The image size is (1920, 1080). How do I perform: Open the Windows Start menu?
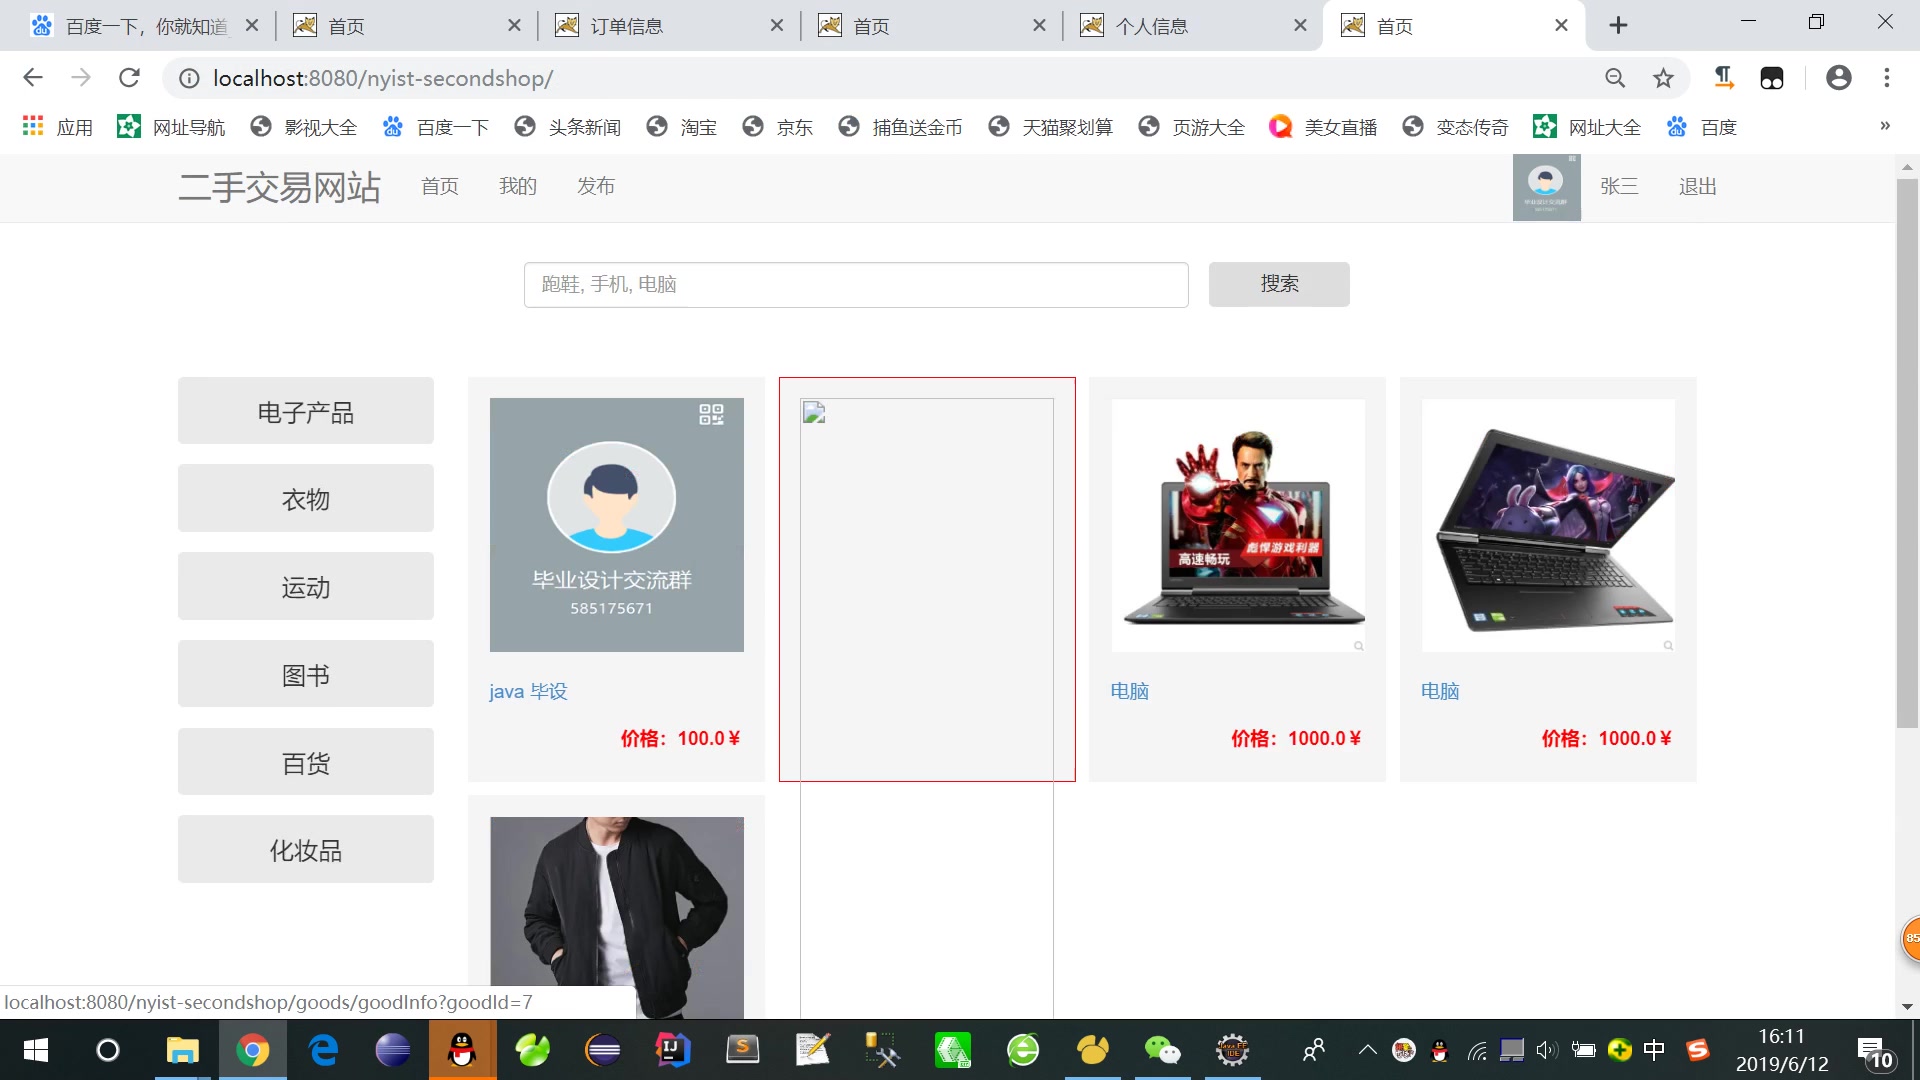pos(36,1050)
